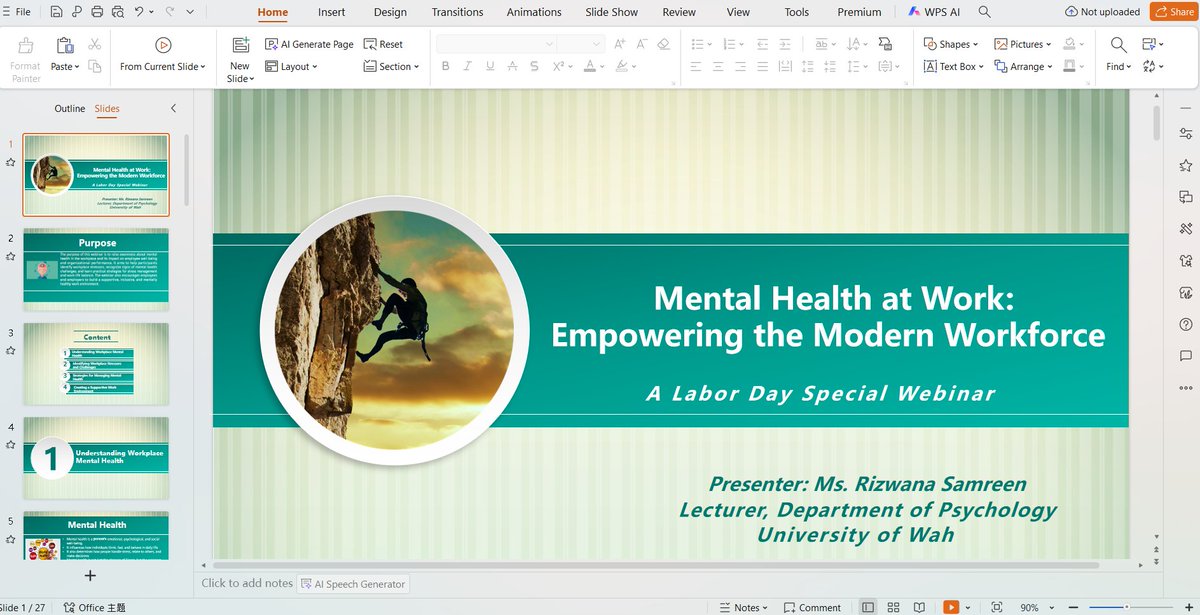Expand the Layout dropdown

point(291,67)
